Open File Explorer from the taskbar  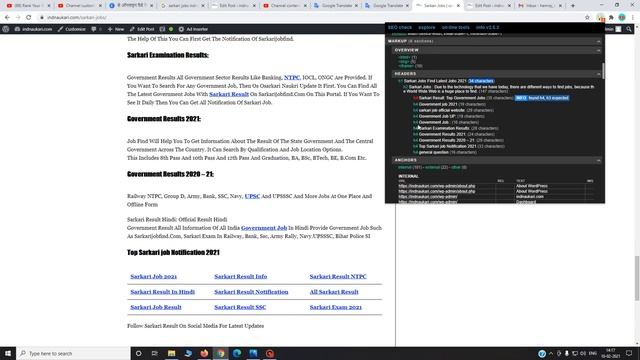171,353
